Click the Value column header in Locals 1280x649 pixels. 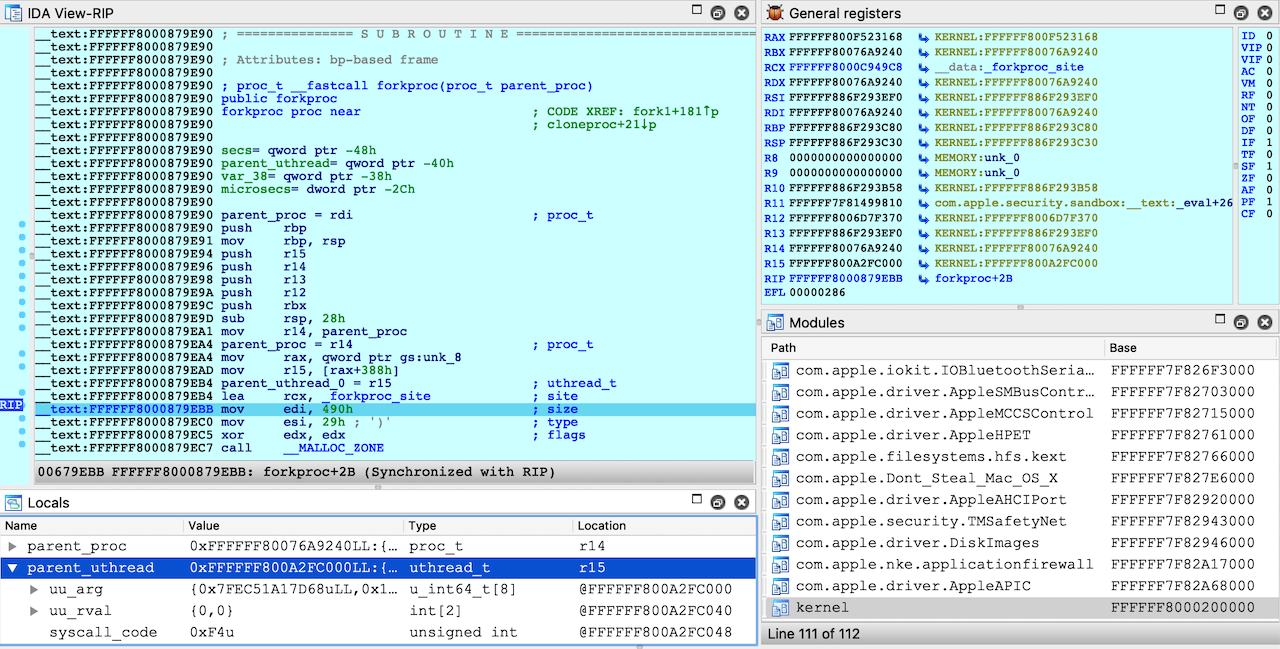tap(206, 525)
